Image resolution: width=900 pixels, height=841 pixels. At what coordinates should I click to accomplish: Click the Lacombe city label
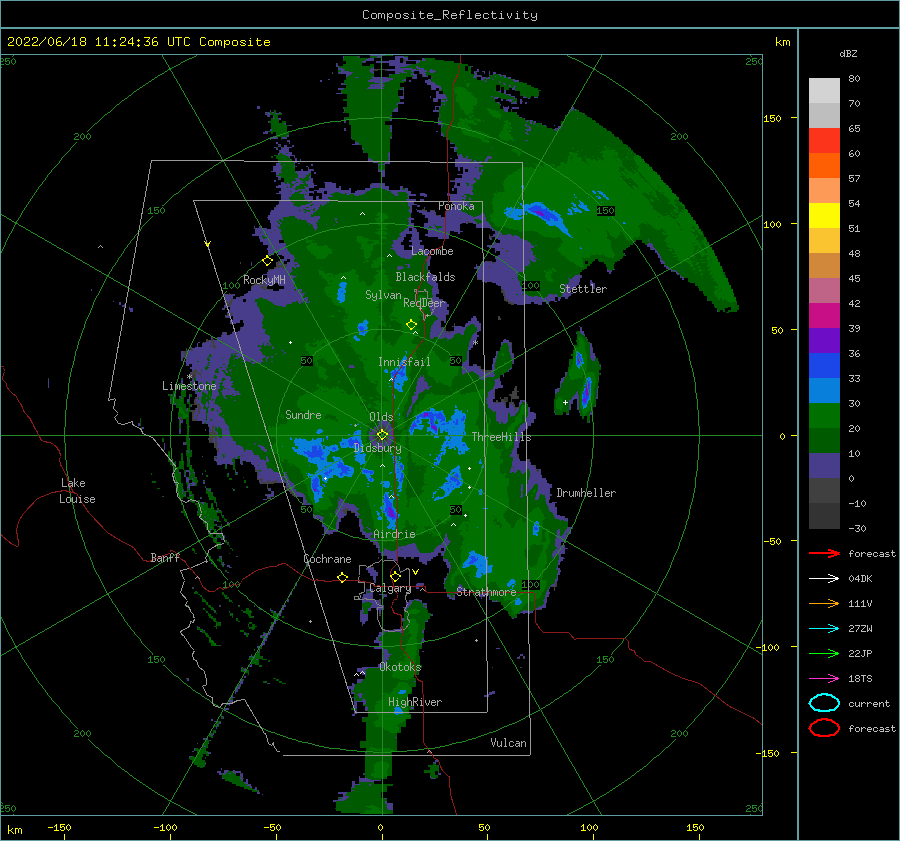pos(432,251)
